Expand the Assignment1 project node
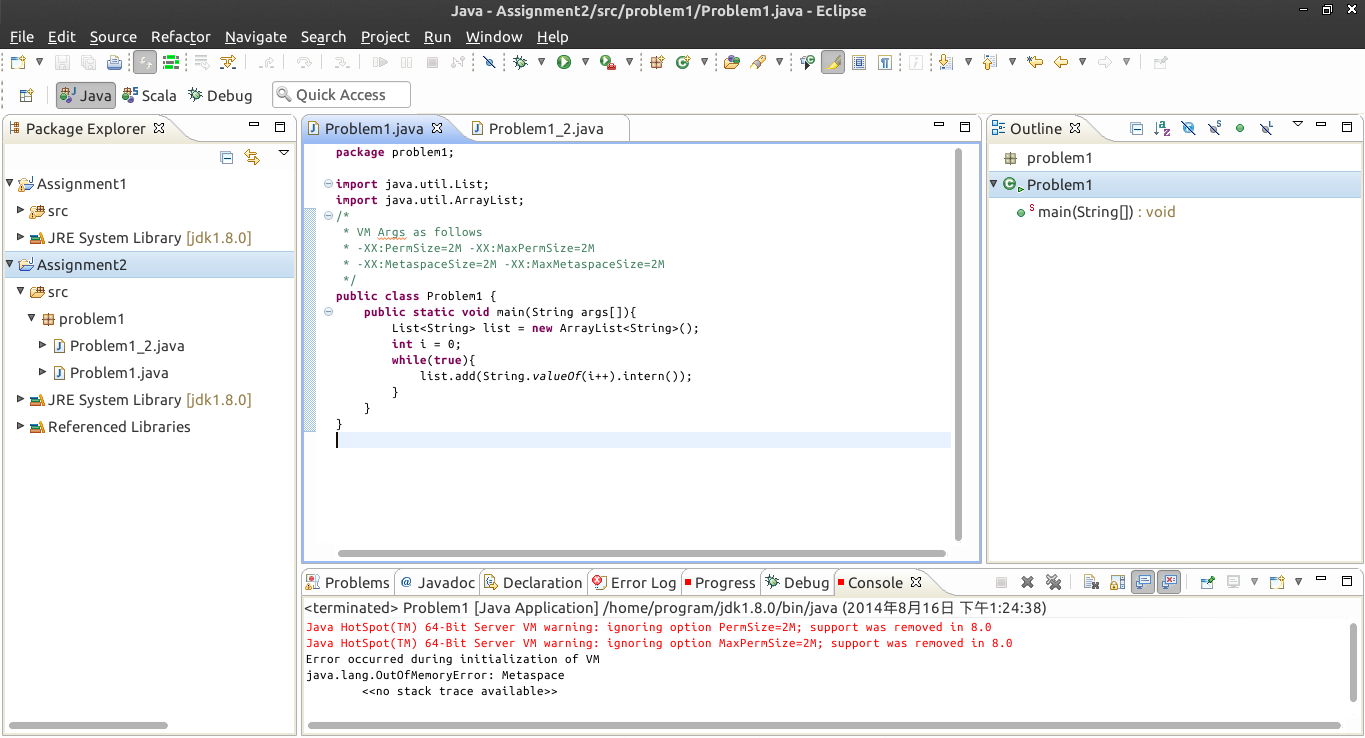The width and height of the screenshot is (1365, 738). click(10, 184)
